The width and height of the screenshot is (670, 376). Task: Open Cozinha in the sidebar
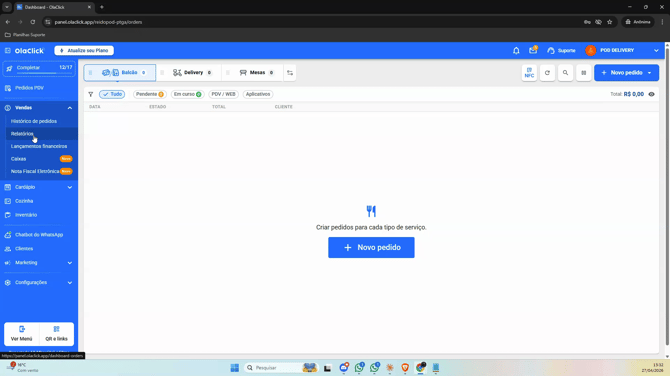(x=24, y=201)
